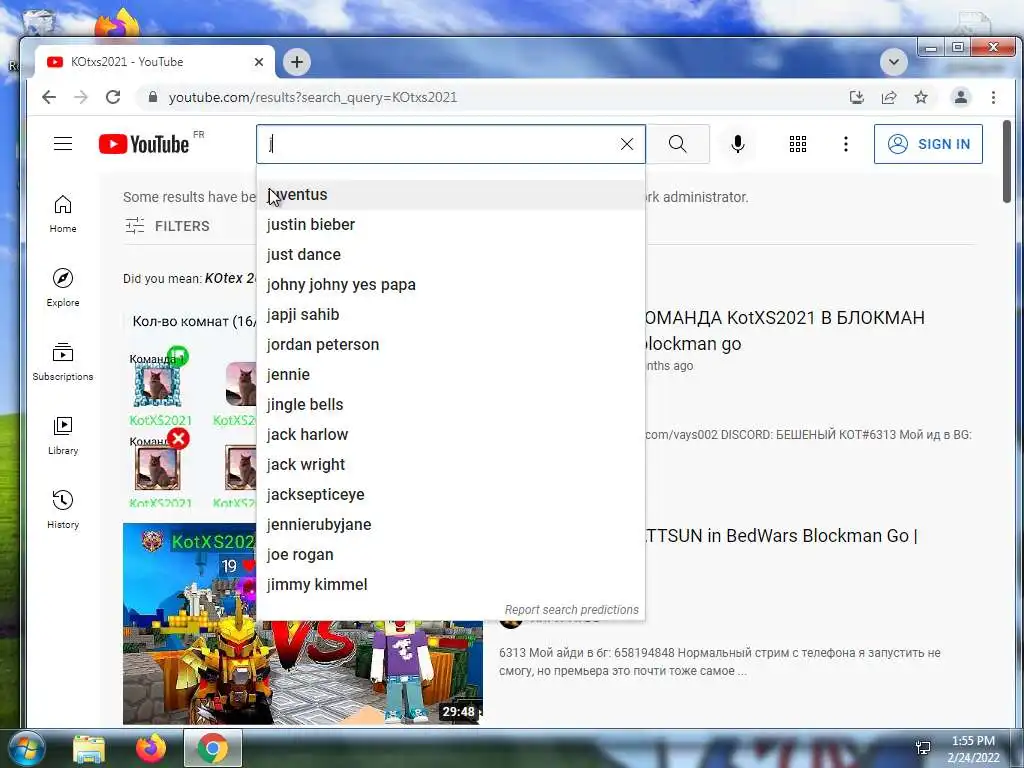The height and width of the screenshot is (768, 1024).
Task: Choose 'jack harlow' from the predictions
Action: pos(451,435)
